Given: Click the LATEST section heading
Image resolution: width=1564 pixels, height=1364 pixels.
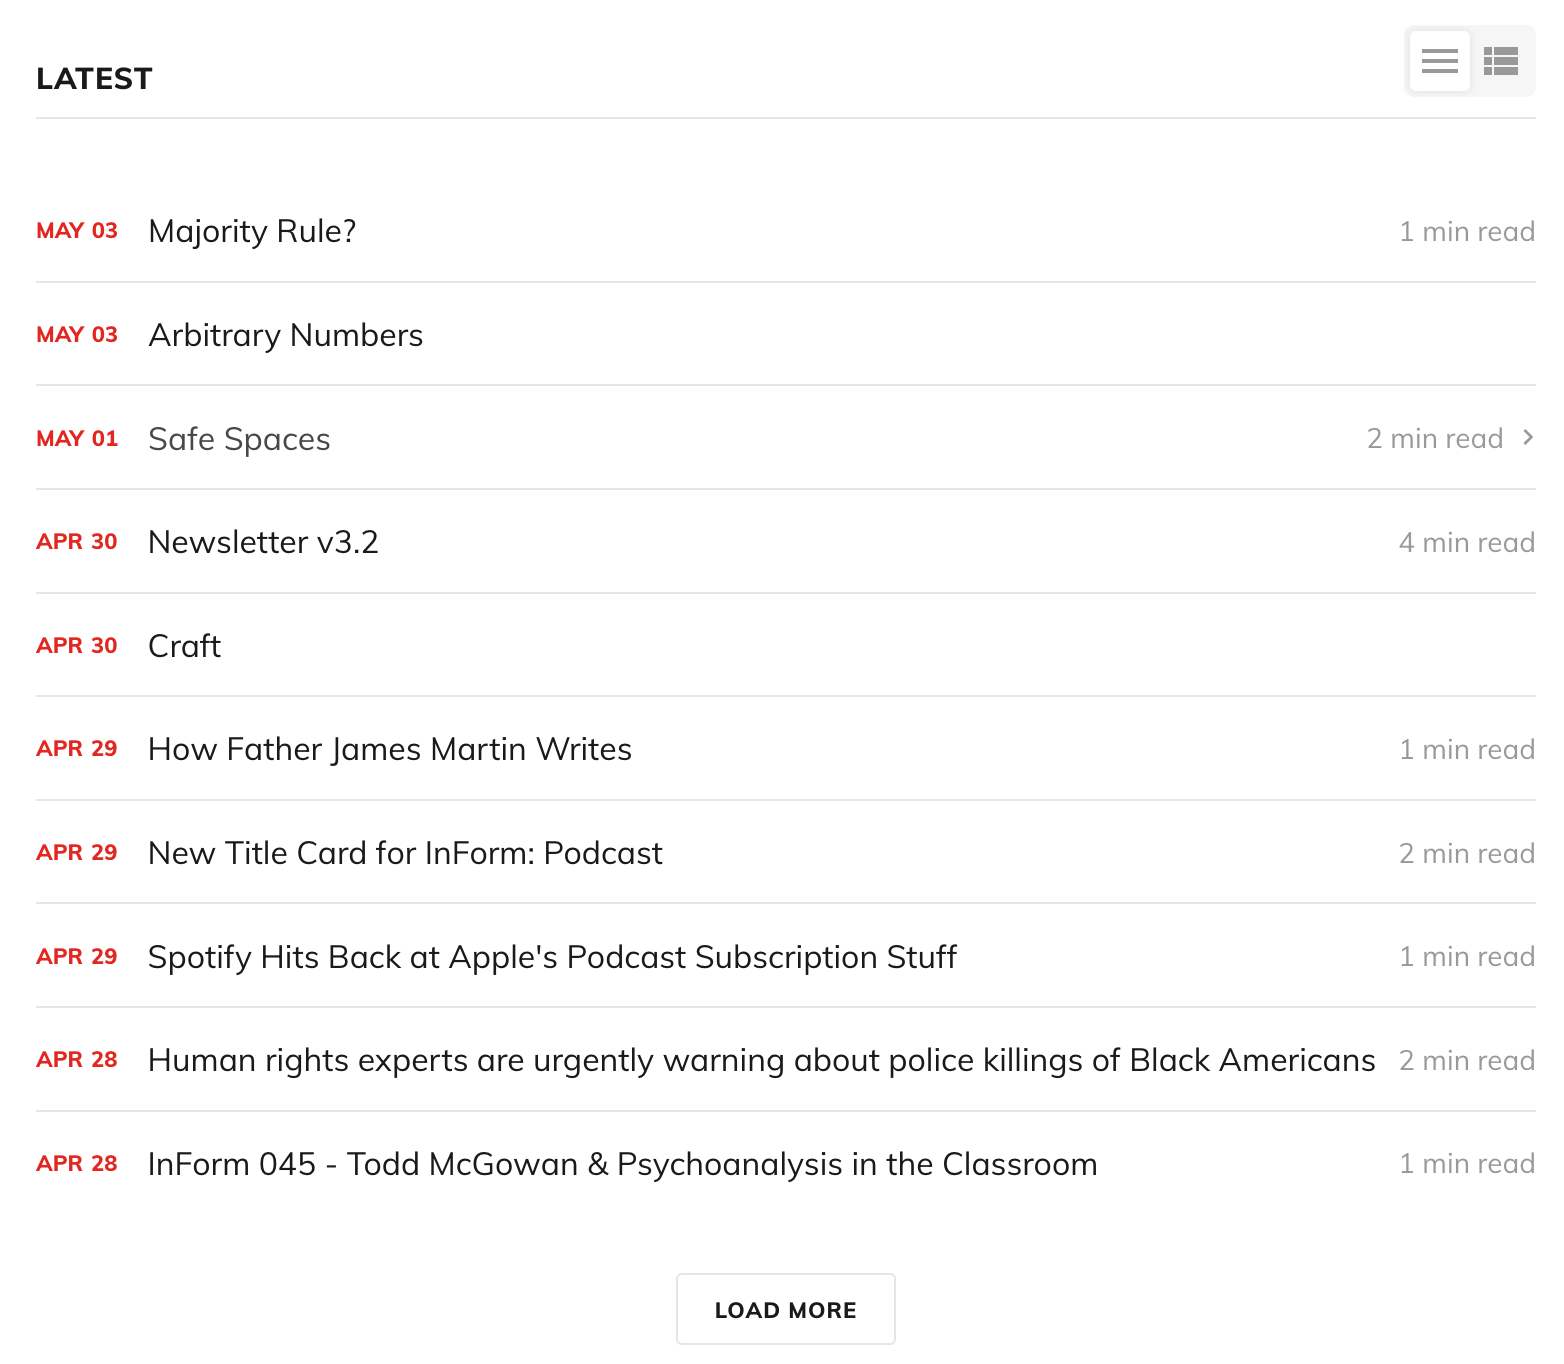Looking at the screenshot, I should tap(94, 79).
